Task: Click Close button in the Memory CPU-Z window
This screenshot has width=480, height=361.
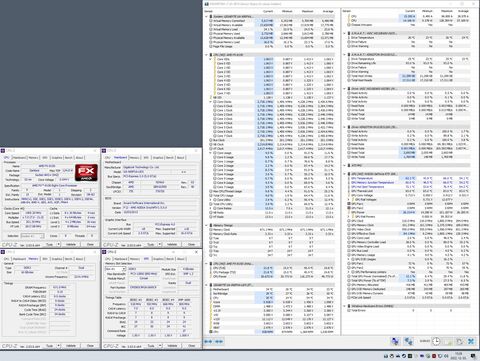Action: [x=90, y=346]
